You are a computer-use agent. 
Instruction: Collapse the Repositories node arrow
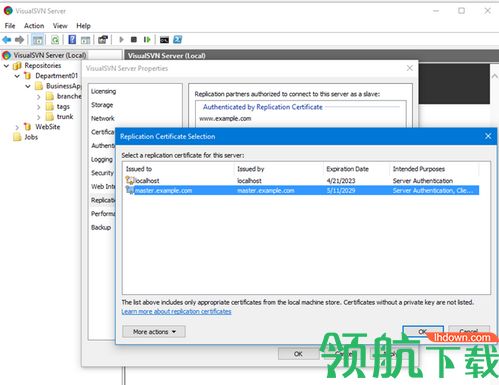[6, 66]
